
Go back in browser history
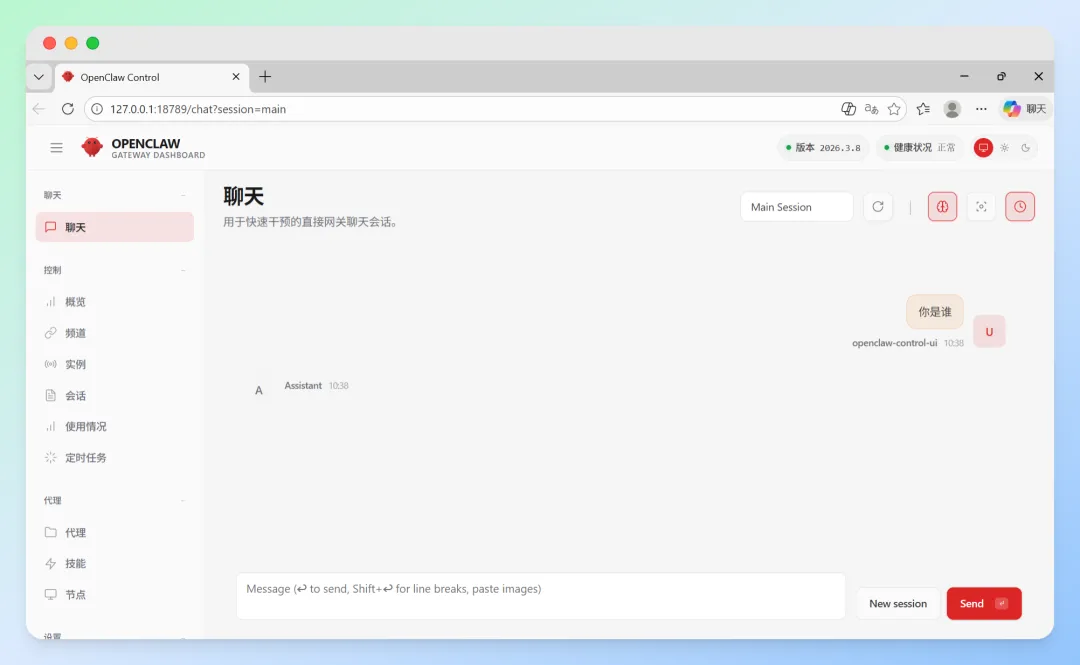pyautogui.click(x=39, y=109)
